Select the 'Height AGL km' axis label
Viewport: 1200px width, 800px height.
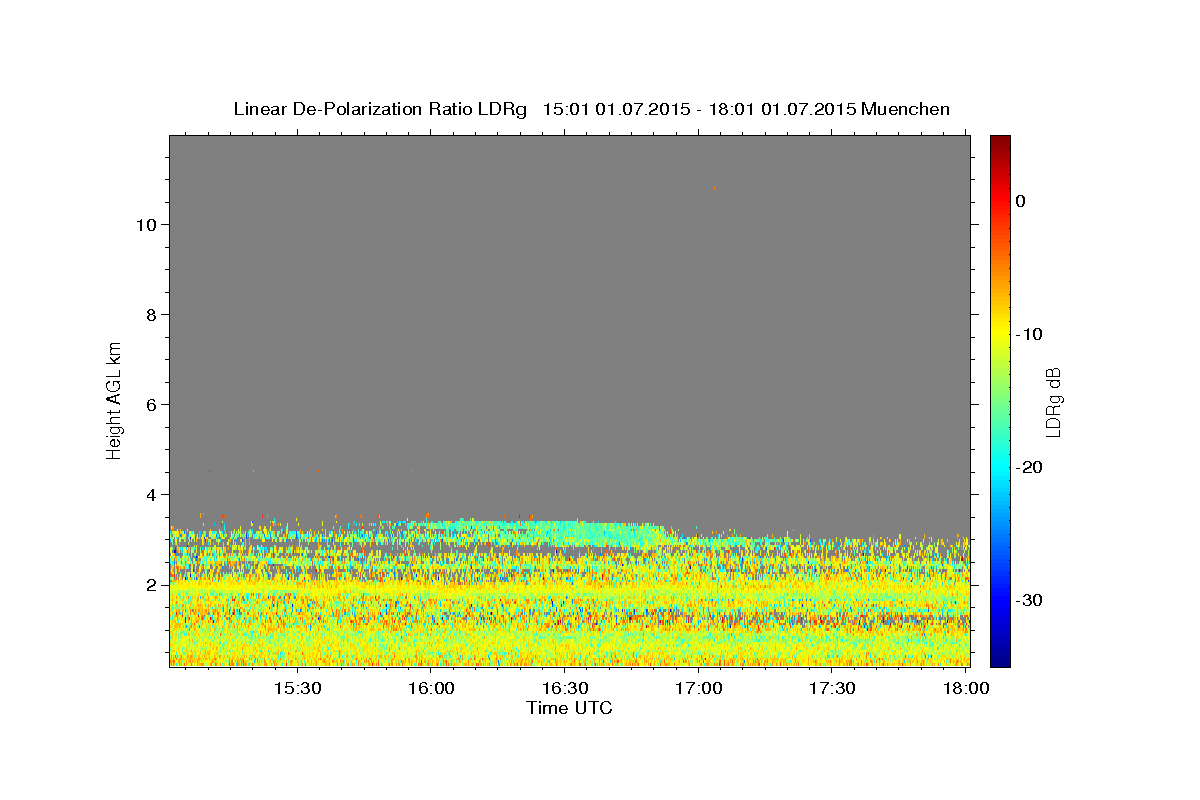tap(114, 400)
